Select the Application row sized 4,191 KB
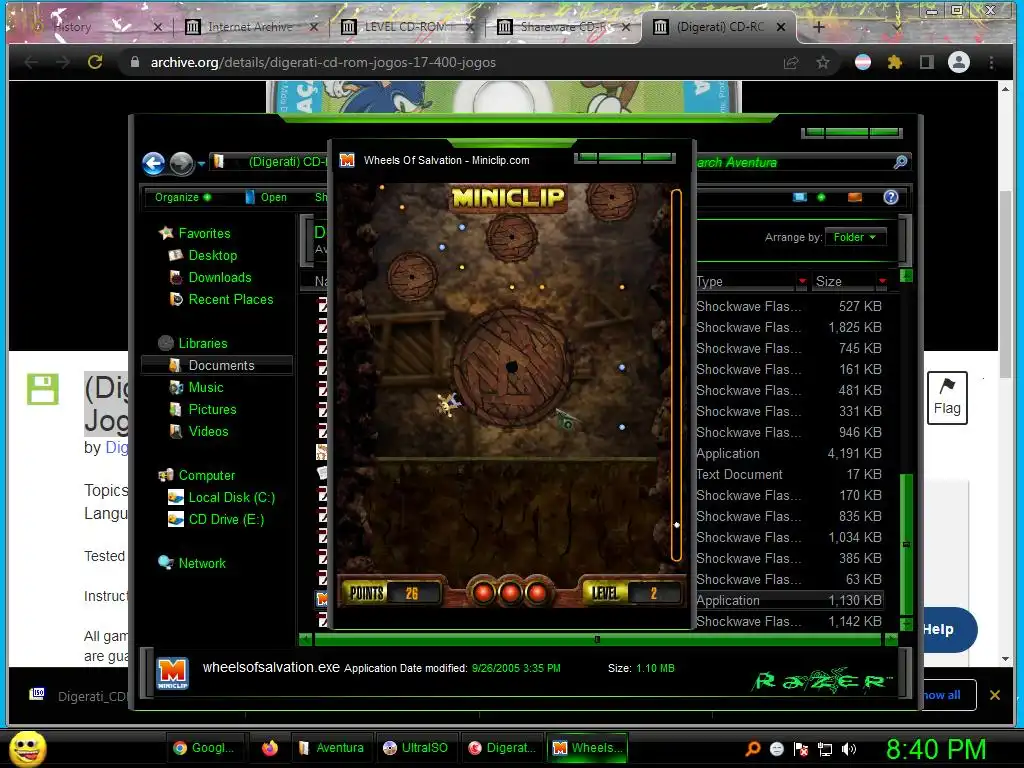The width and height of the screenshot is (1024, 768). pos(789,453)
